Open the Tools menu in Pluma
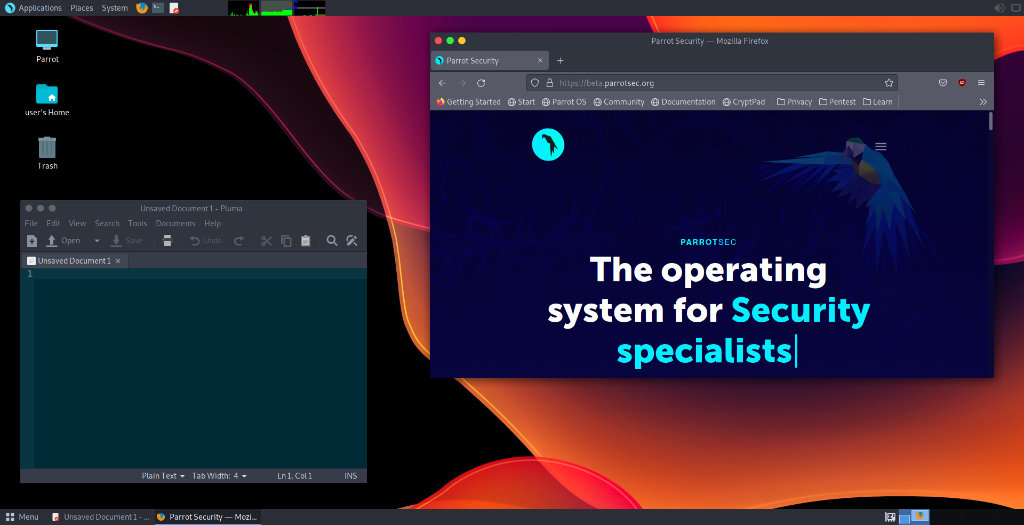Image resolution: width=1024 pixels, height=525 pixels. coord(137,223)
